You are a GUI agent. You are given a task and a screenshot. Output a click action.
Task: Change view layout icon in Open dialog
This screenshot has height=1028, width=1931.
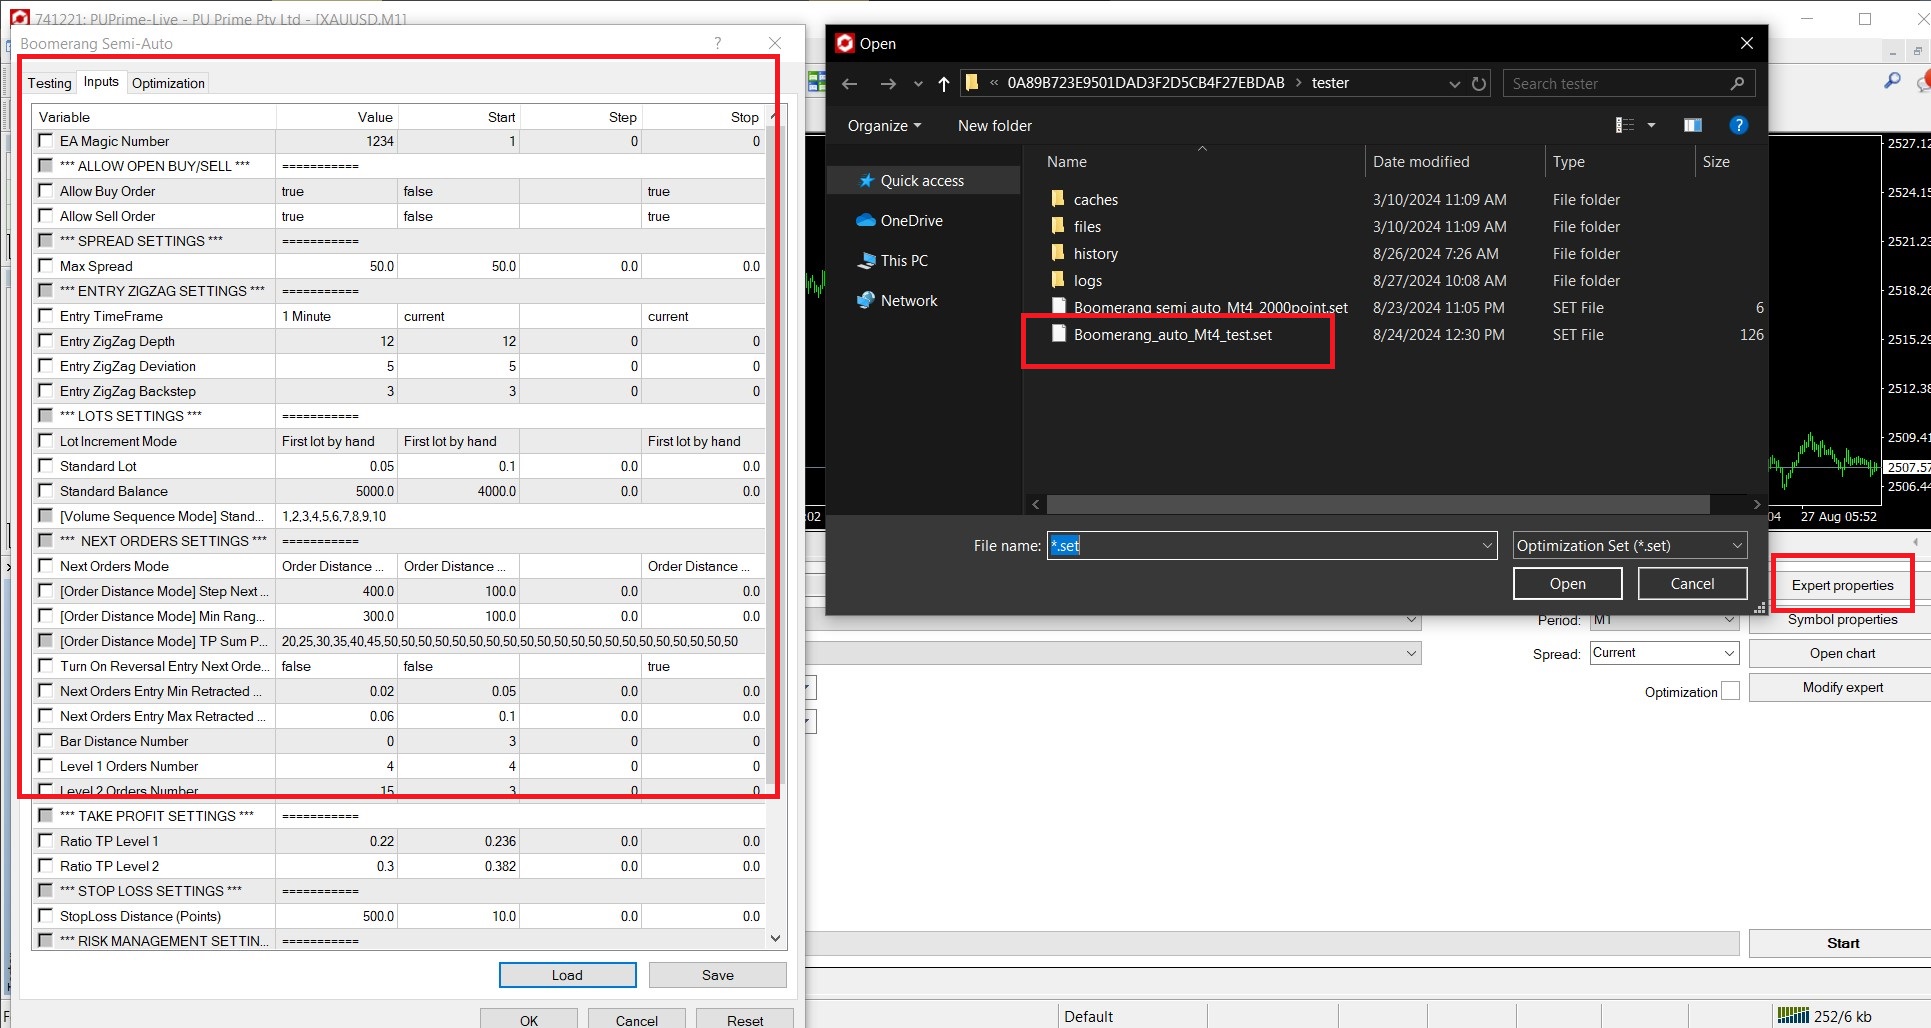(x=1625, y=125)
